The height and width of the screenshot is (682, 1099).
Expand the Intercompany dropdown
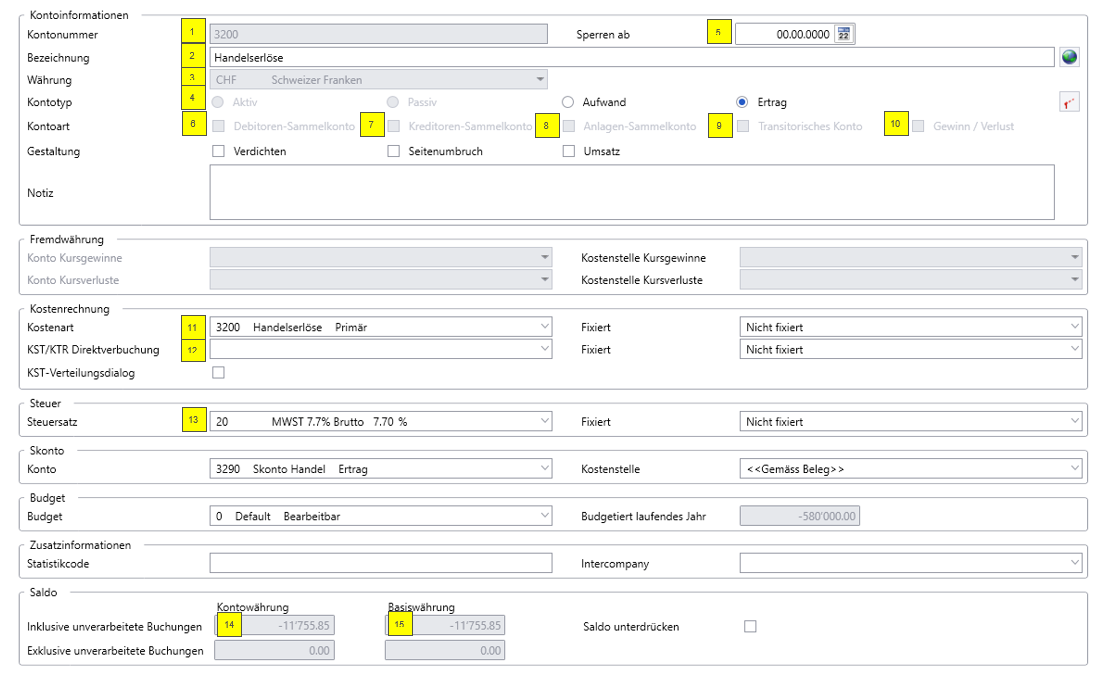(x=911, y=563)
